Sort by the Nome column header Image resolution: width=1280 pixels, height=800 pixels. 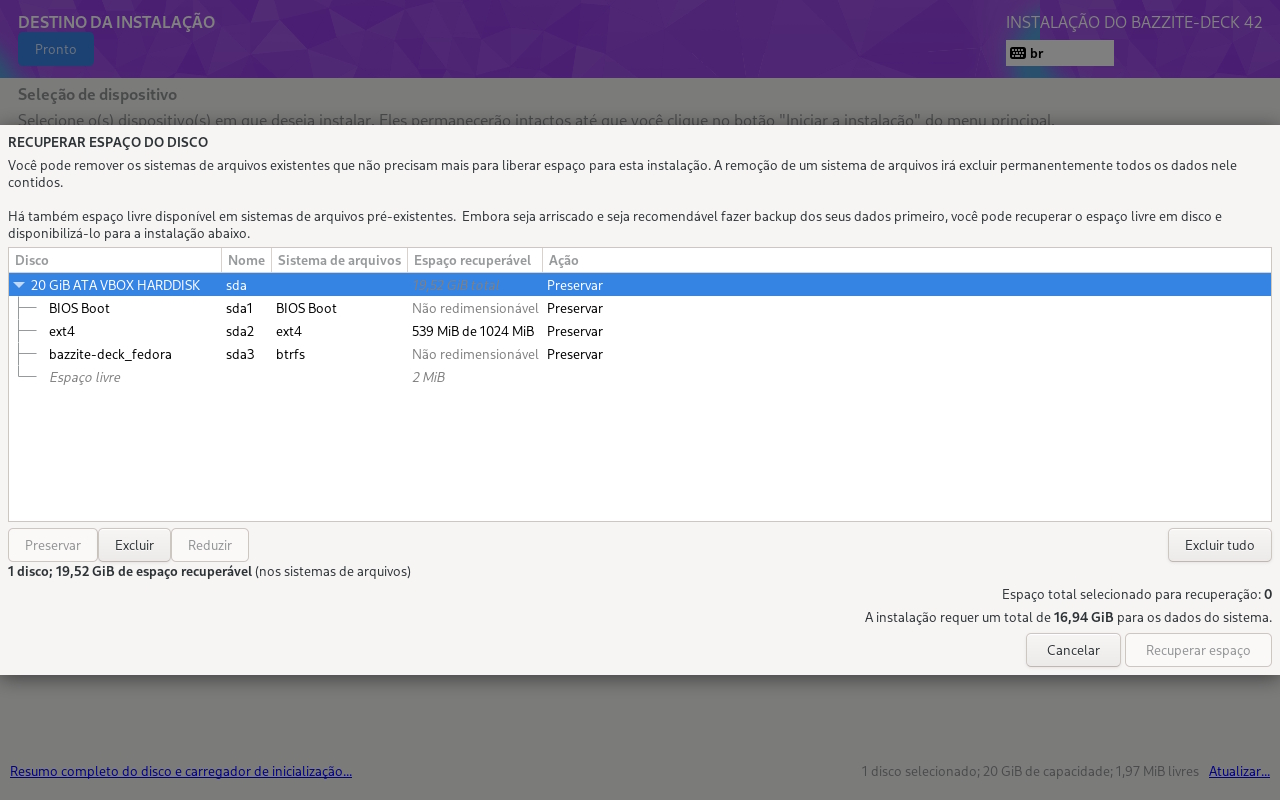click(x=246, y=260)
